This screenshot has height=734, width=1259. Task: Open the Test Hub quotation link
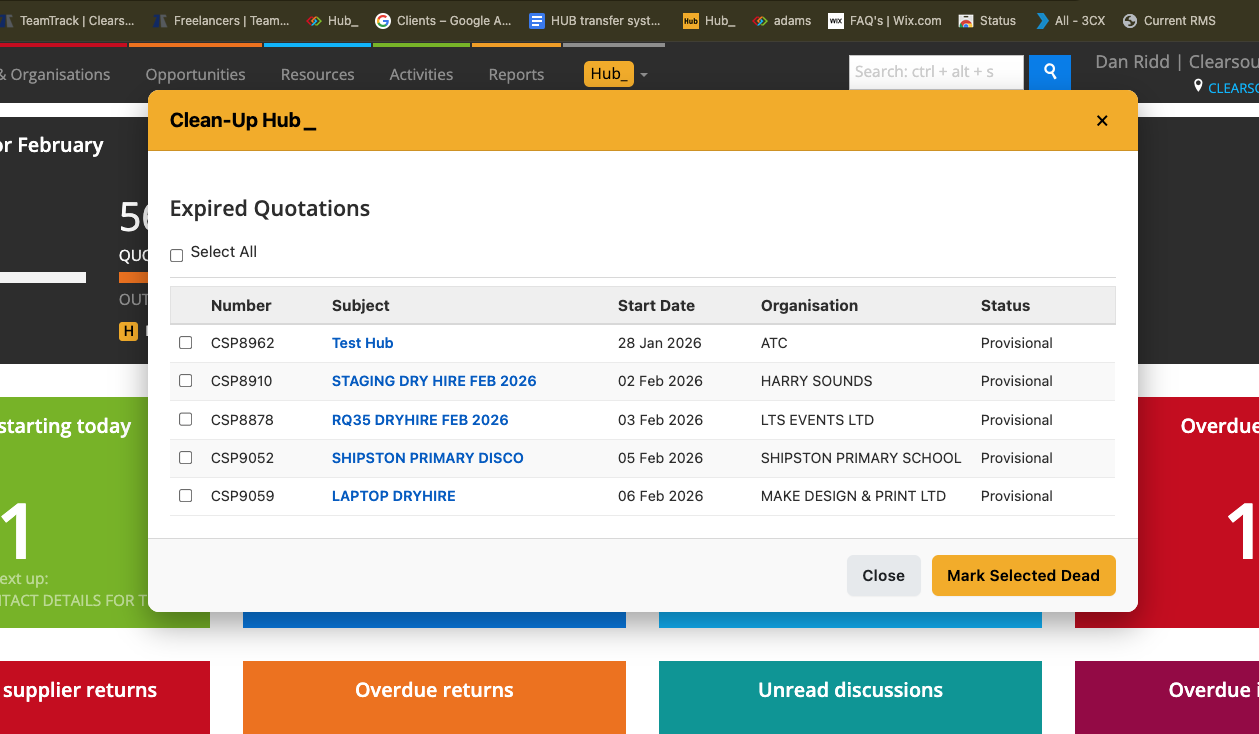pyautogui.click(x=362, y=342)
